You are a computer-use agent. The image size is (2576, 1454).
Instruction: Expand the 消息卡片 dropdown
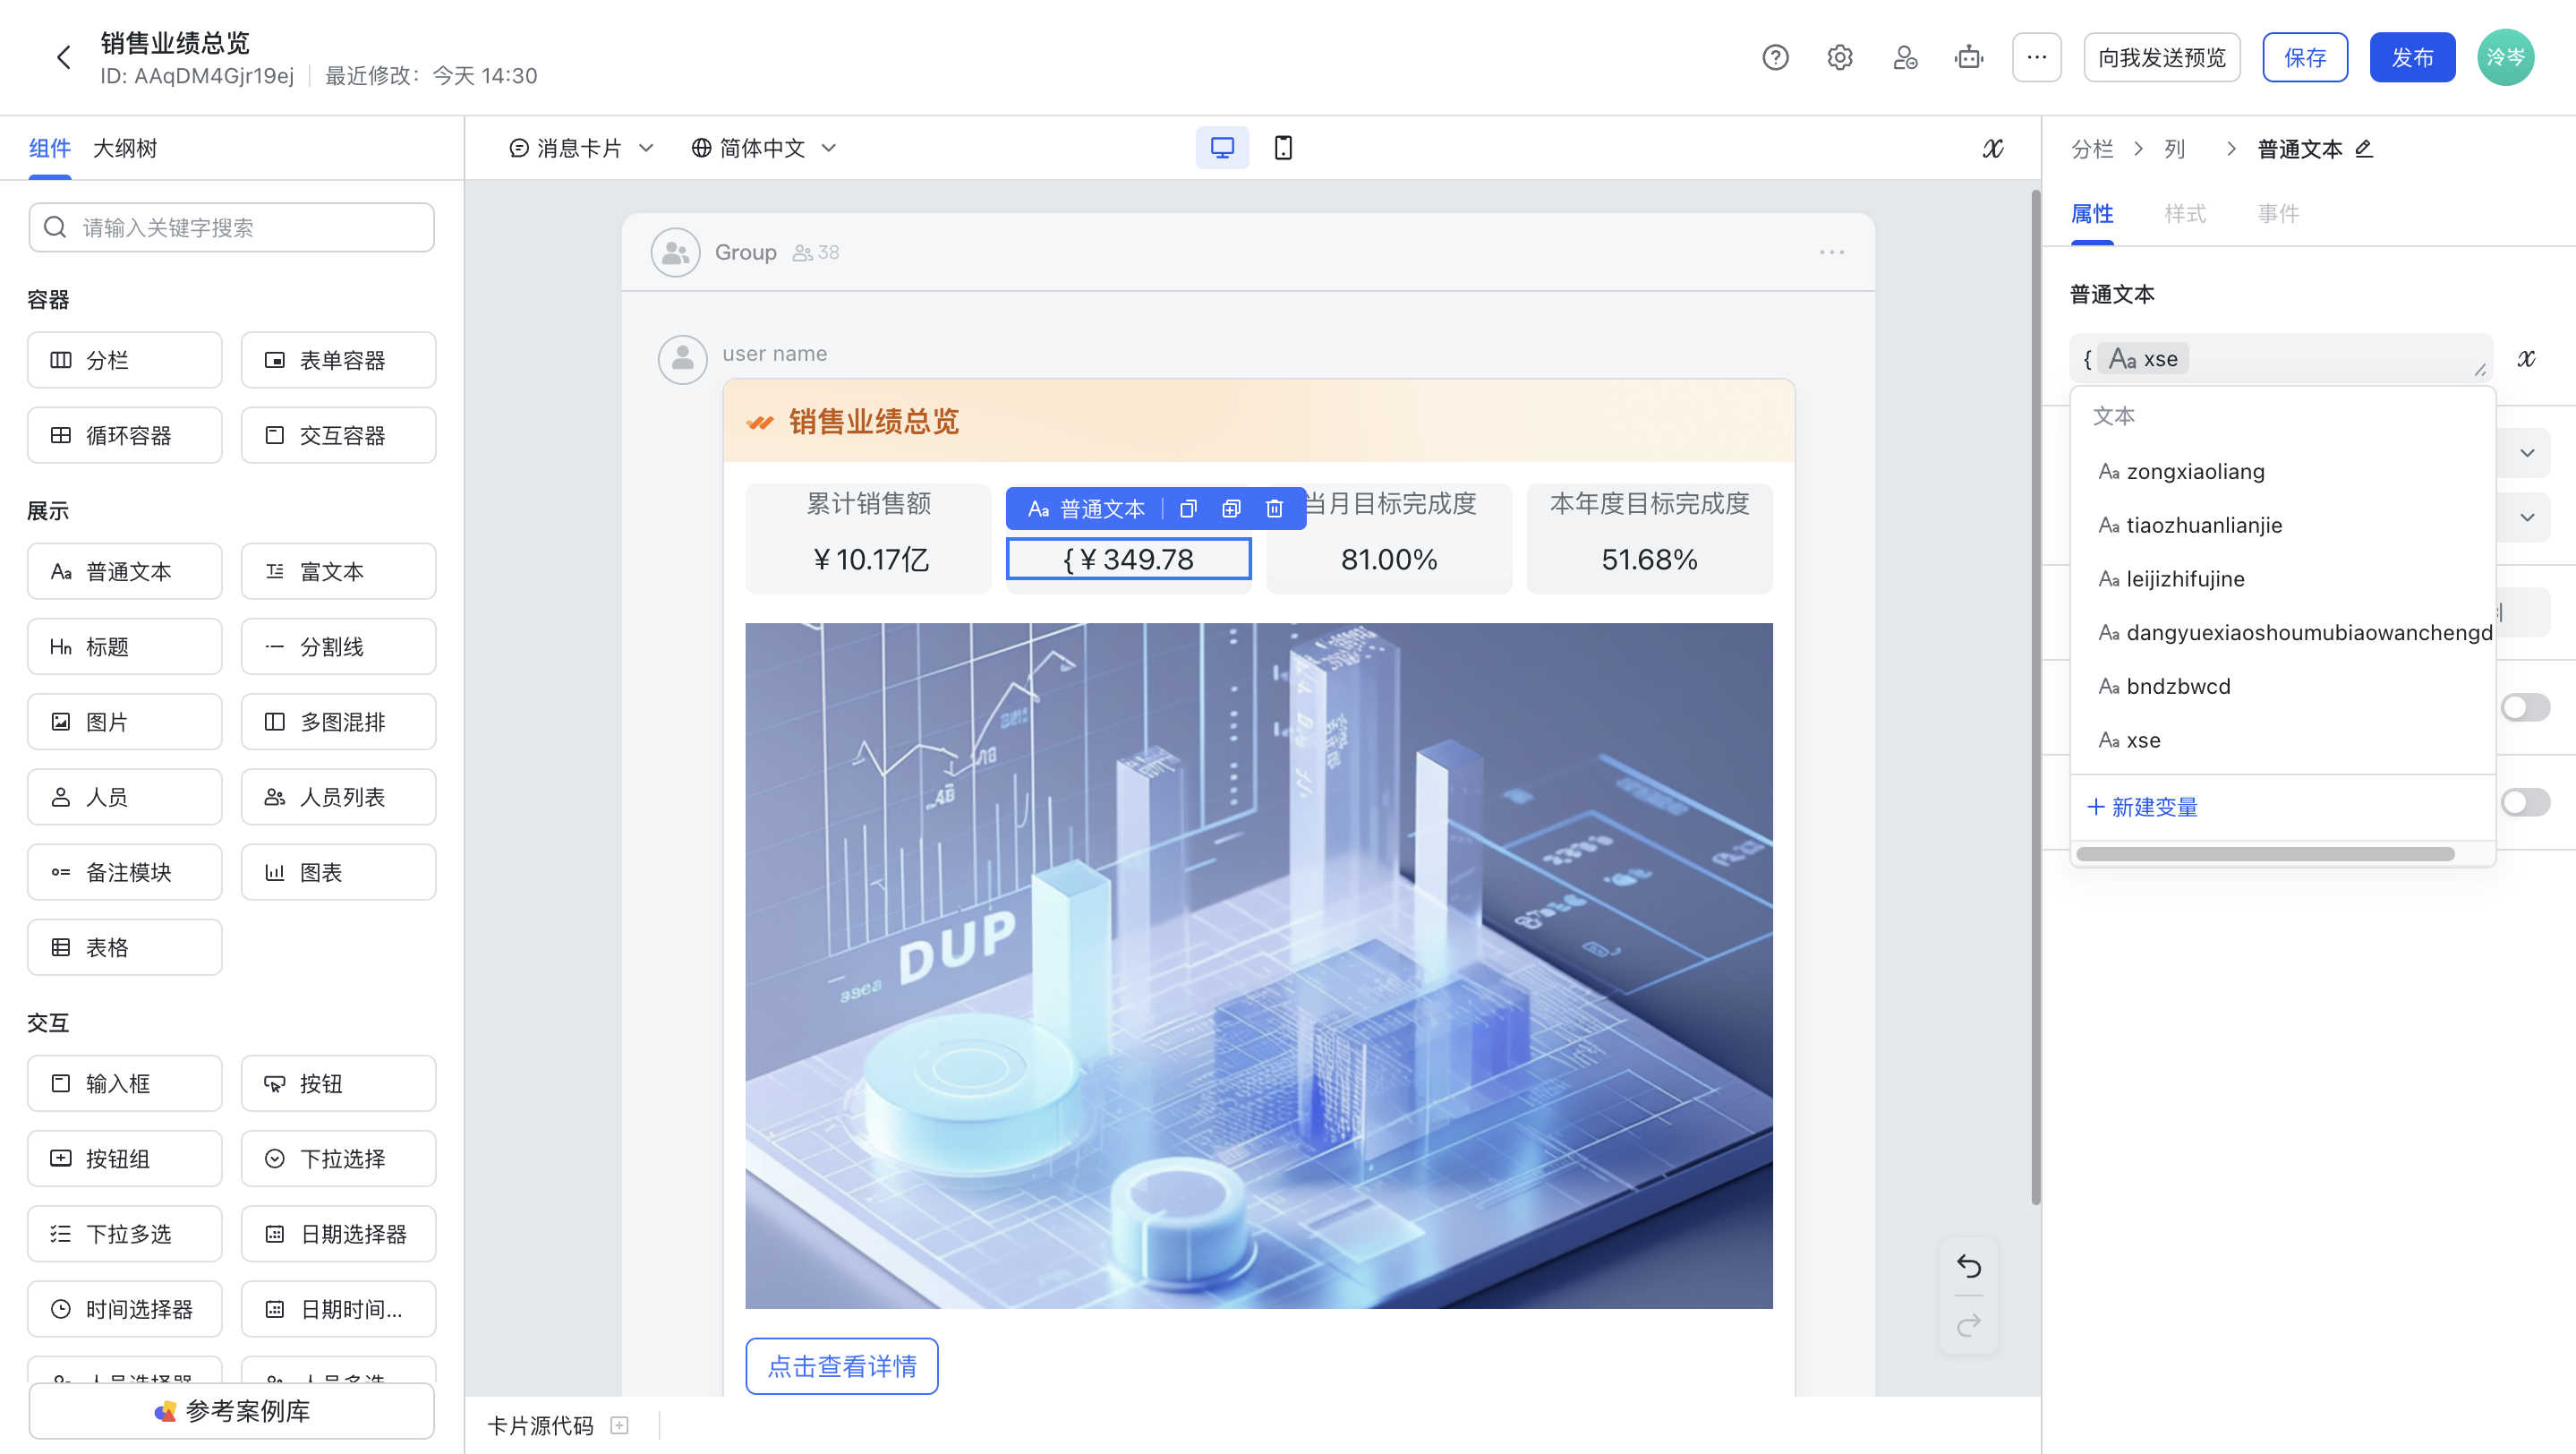click(581, 148)
